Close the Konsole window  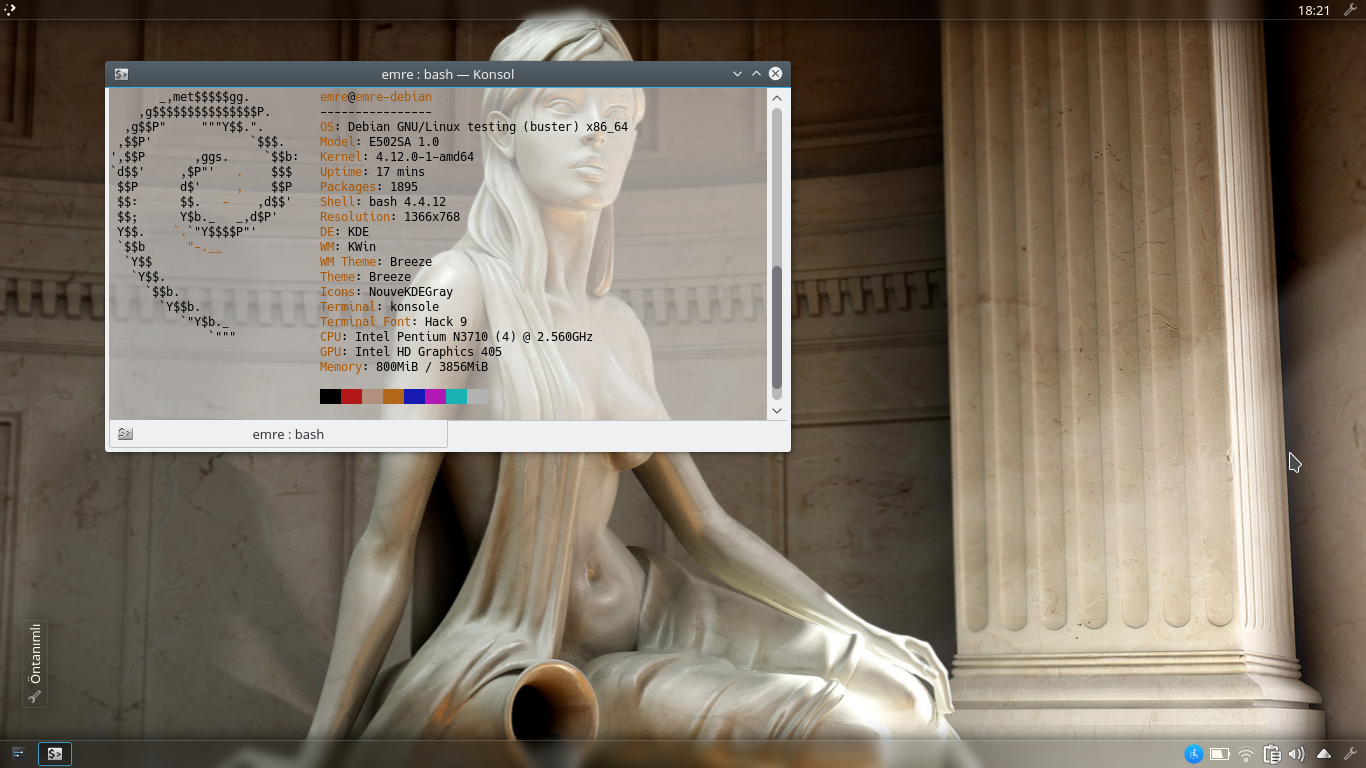(x=775, y=74)
